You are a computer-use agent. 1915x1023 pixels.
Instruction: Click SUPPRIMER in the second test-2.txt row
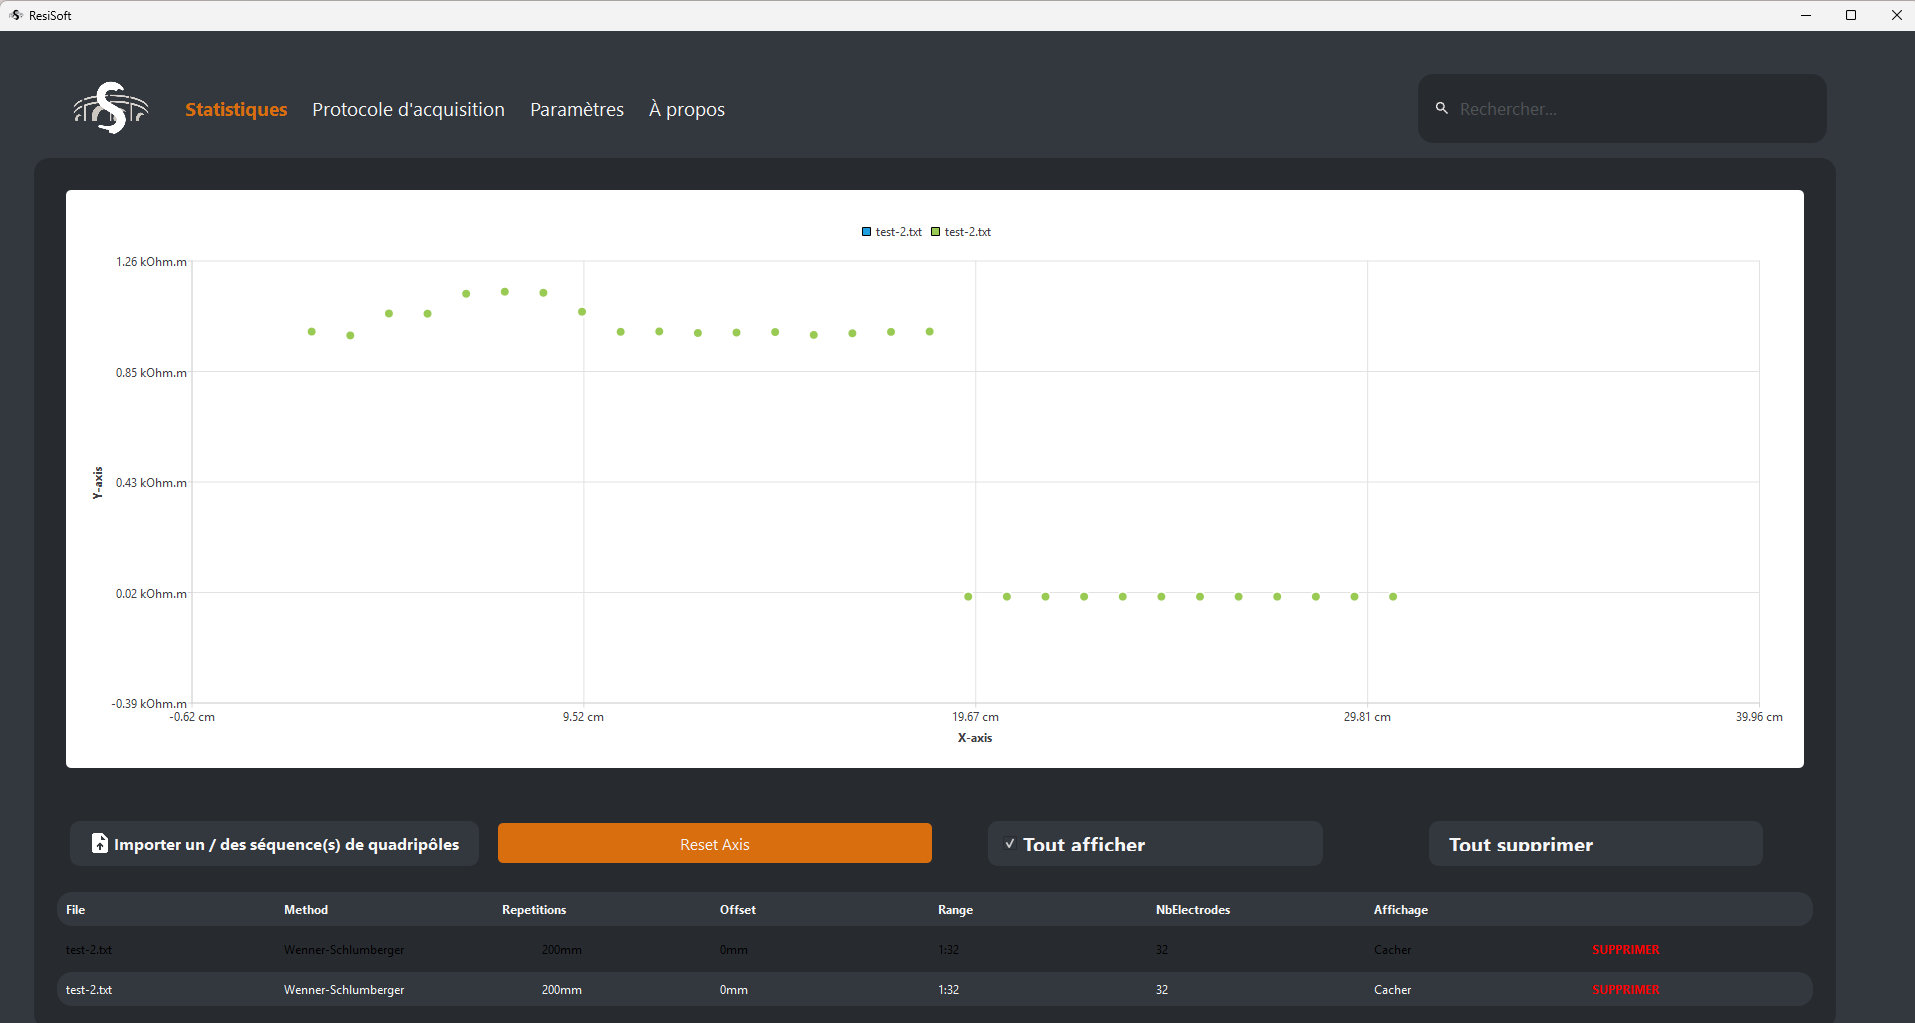click(1626, 990)
